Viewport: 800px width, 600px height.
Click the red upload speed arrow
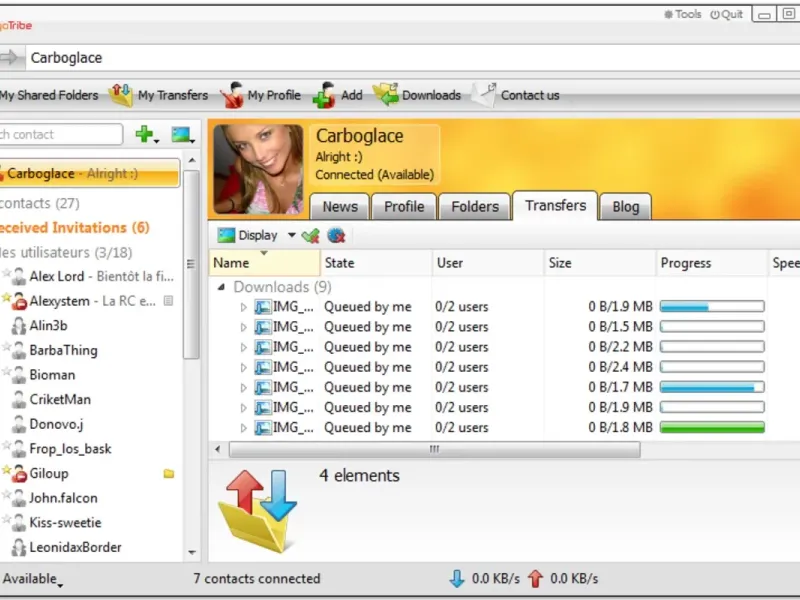(x=535, y=579)
